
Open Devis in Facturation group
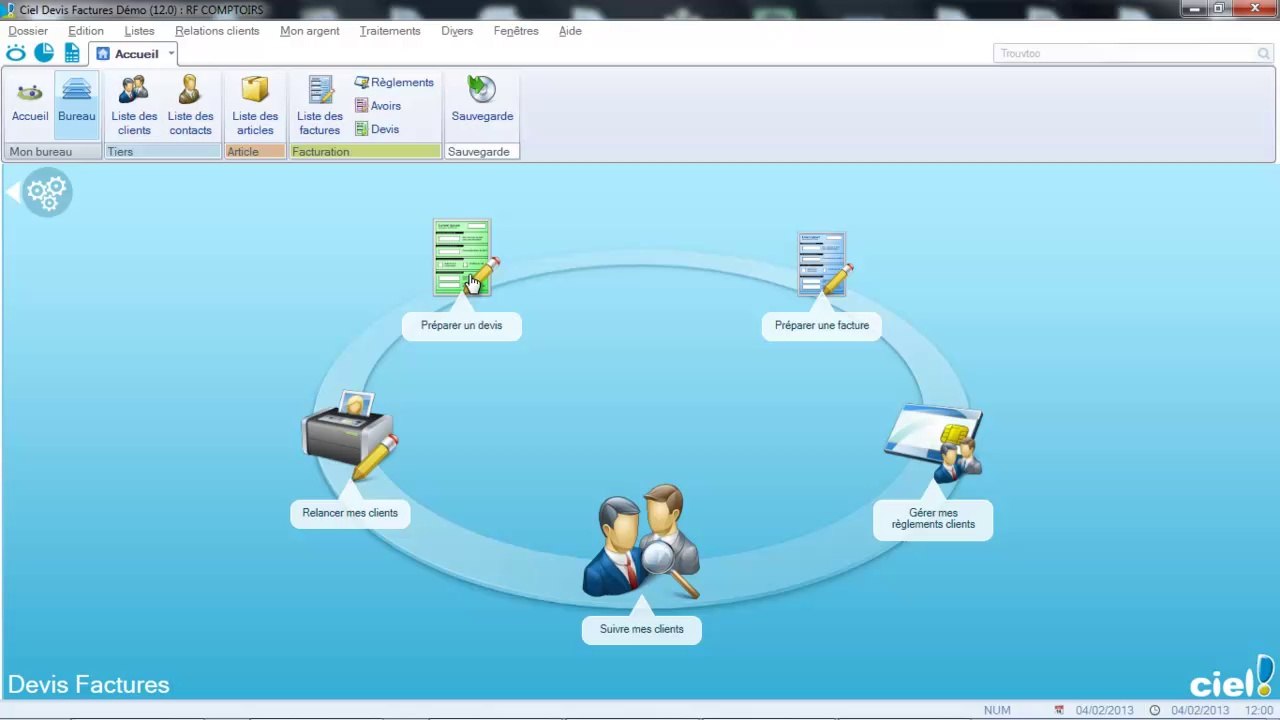pyautogui.click(x=377, y=129)
